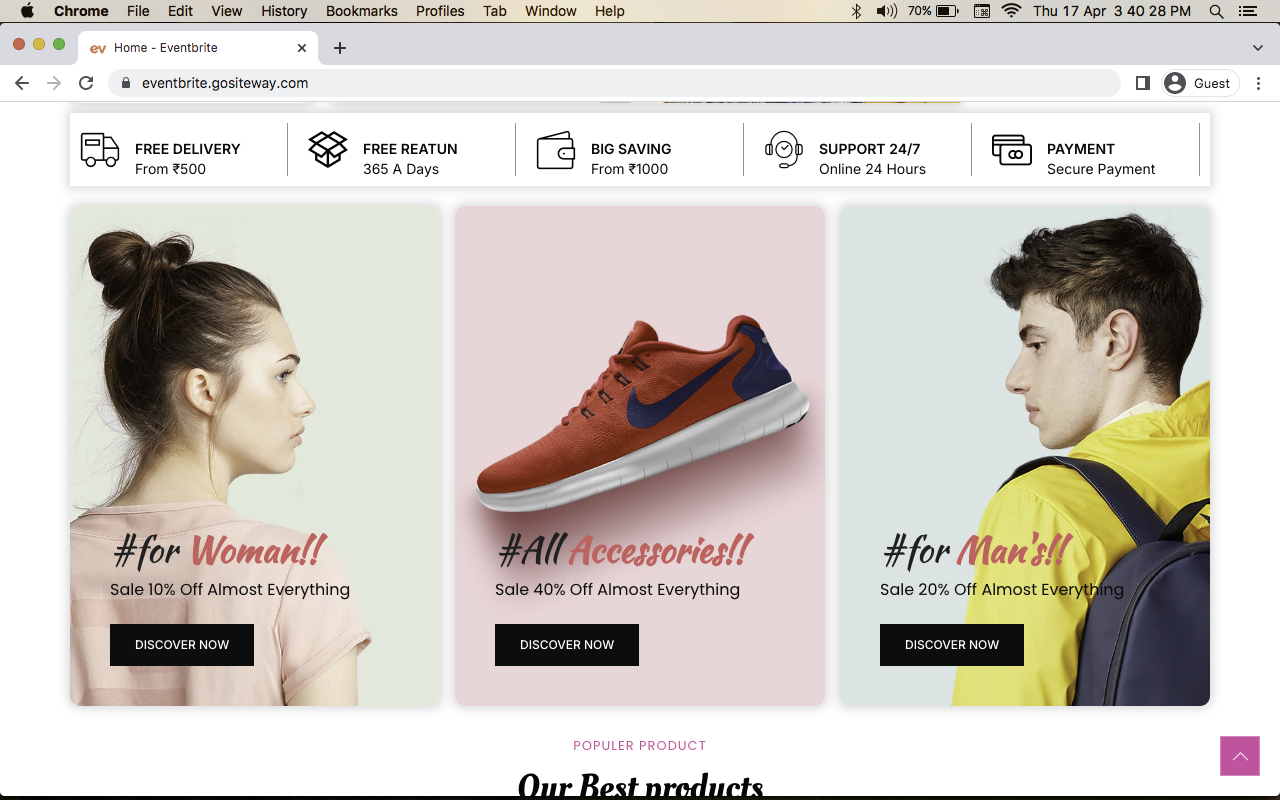
Task: Click the free delivery truck icon
Action: tap(100, 150)
